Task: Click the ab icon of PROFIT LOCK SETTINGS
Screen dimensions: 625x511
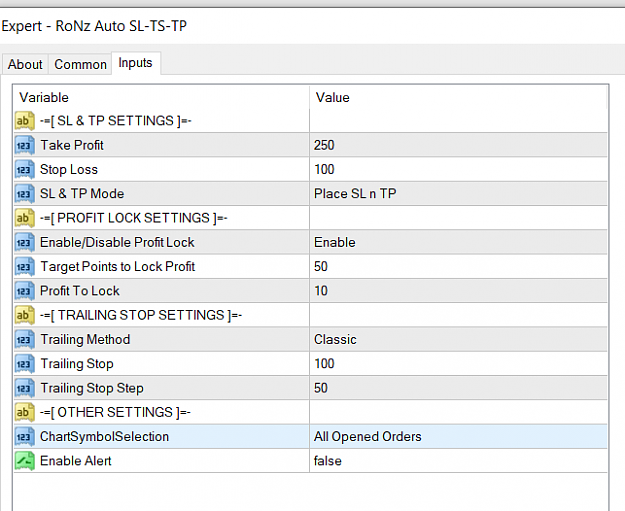Action: pyautogui.click(x=24, y=218)
